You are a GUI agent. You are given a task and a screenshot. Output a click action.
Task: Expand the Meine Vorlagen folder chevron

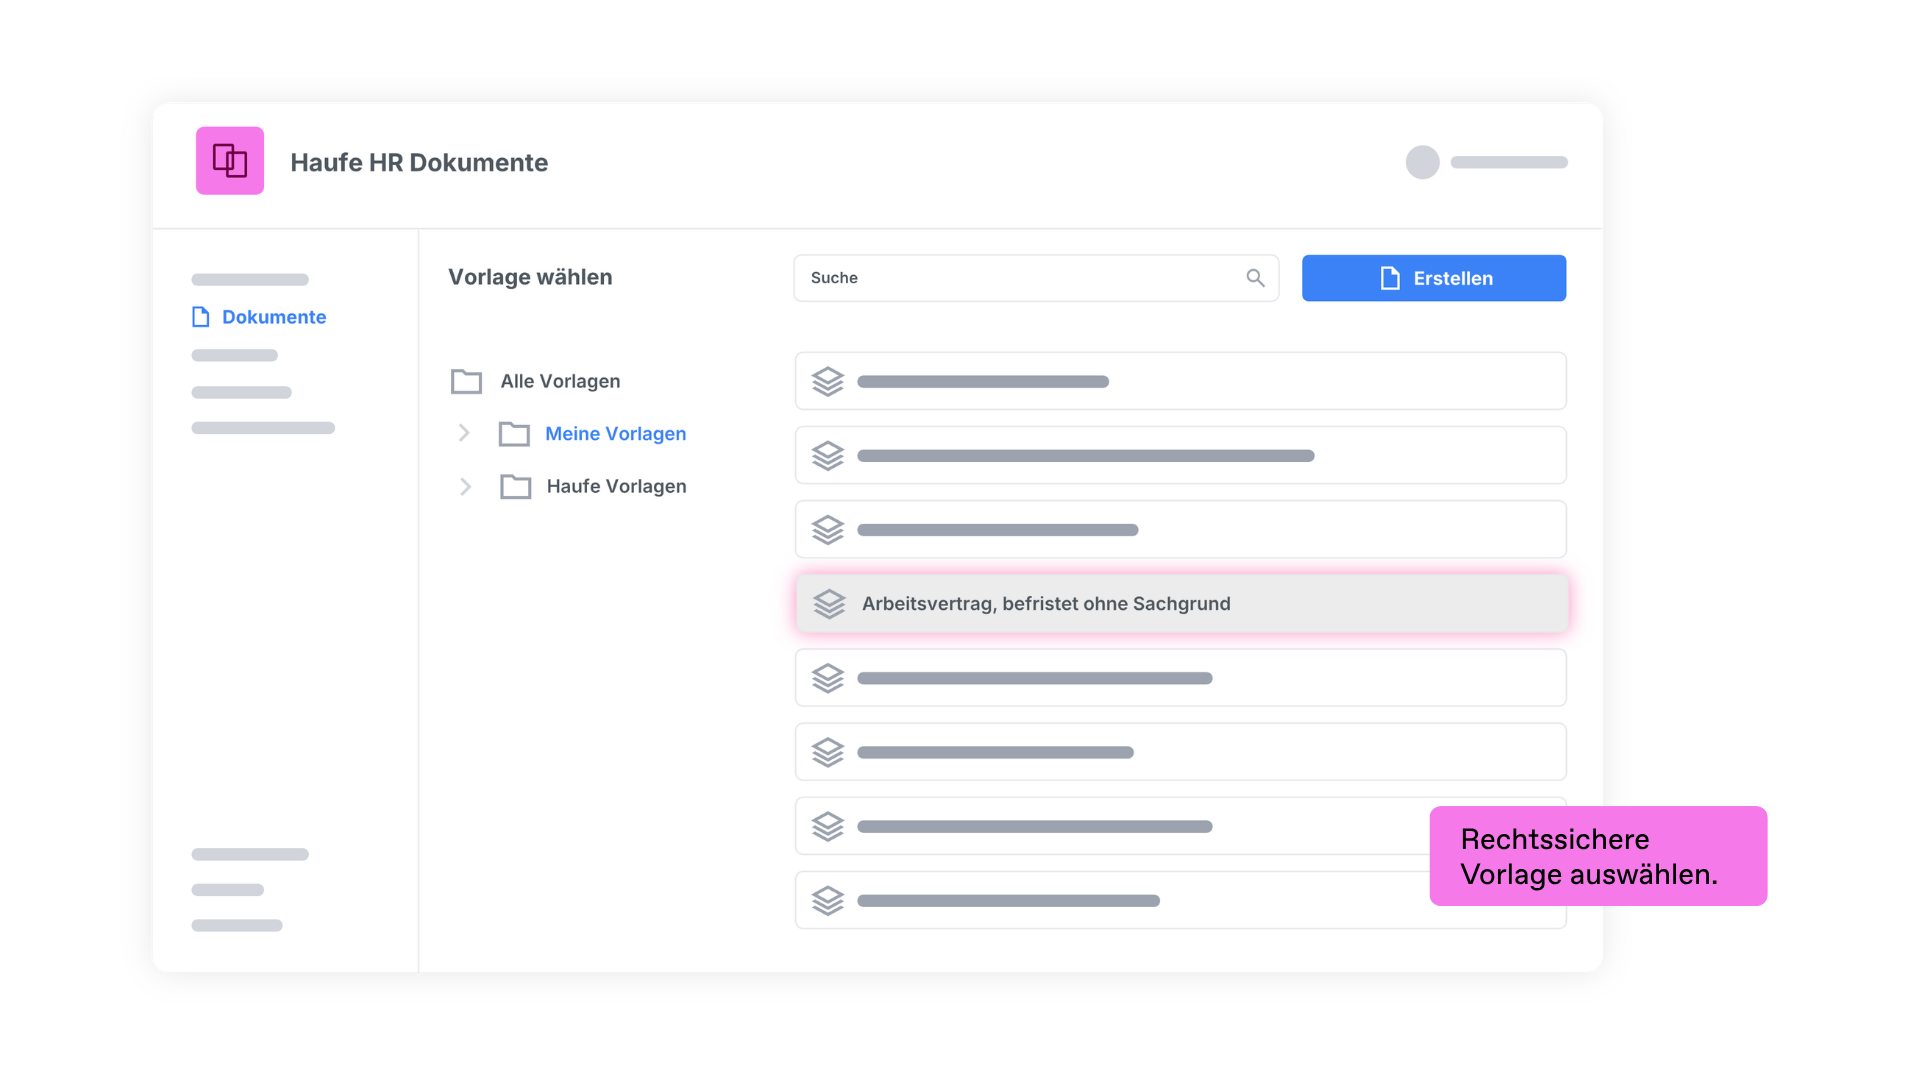coord(464,433)
